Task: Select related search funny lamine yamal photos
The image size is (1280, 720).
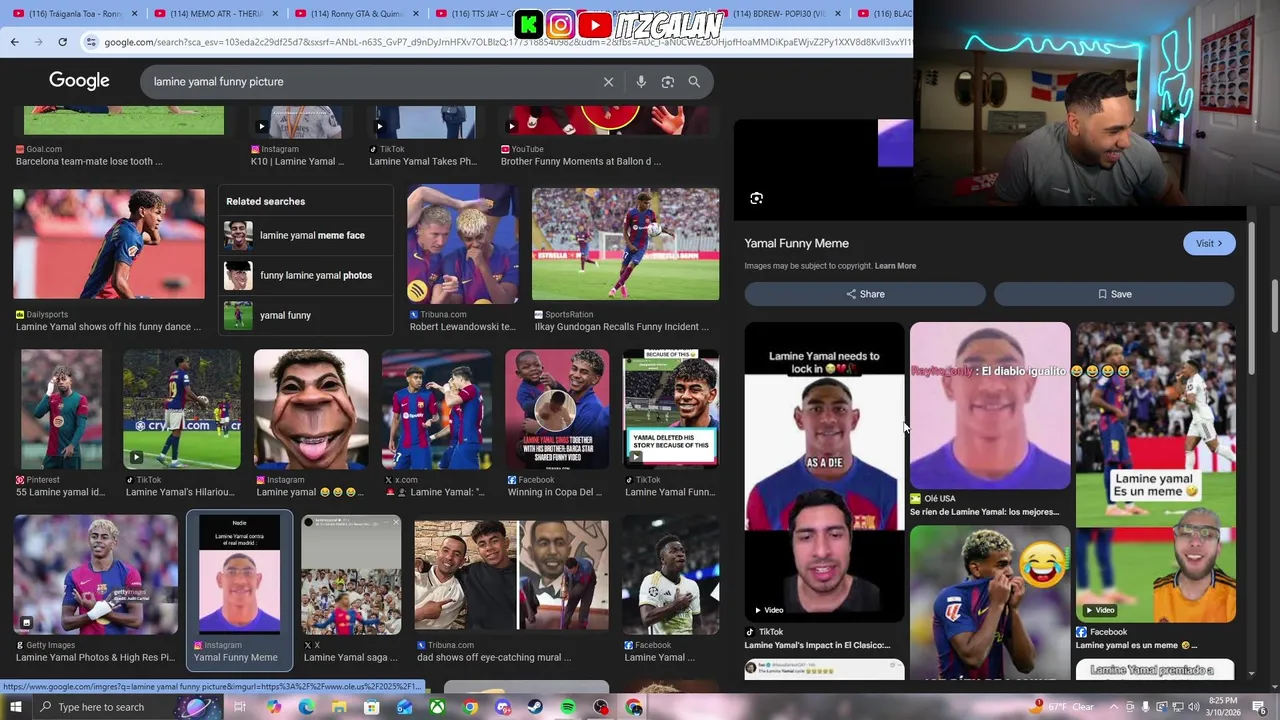Action: point(305,275)
